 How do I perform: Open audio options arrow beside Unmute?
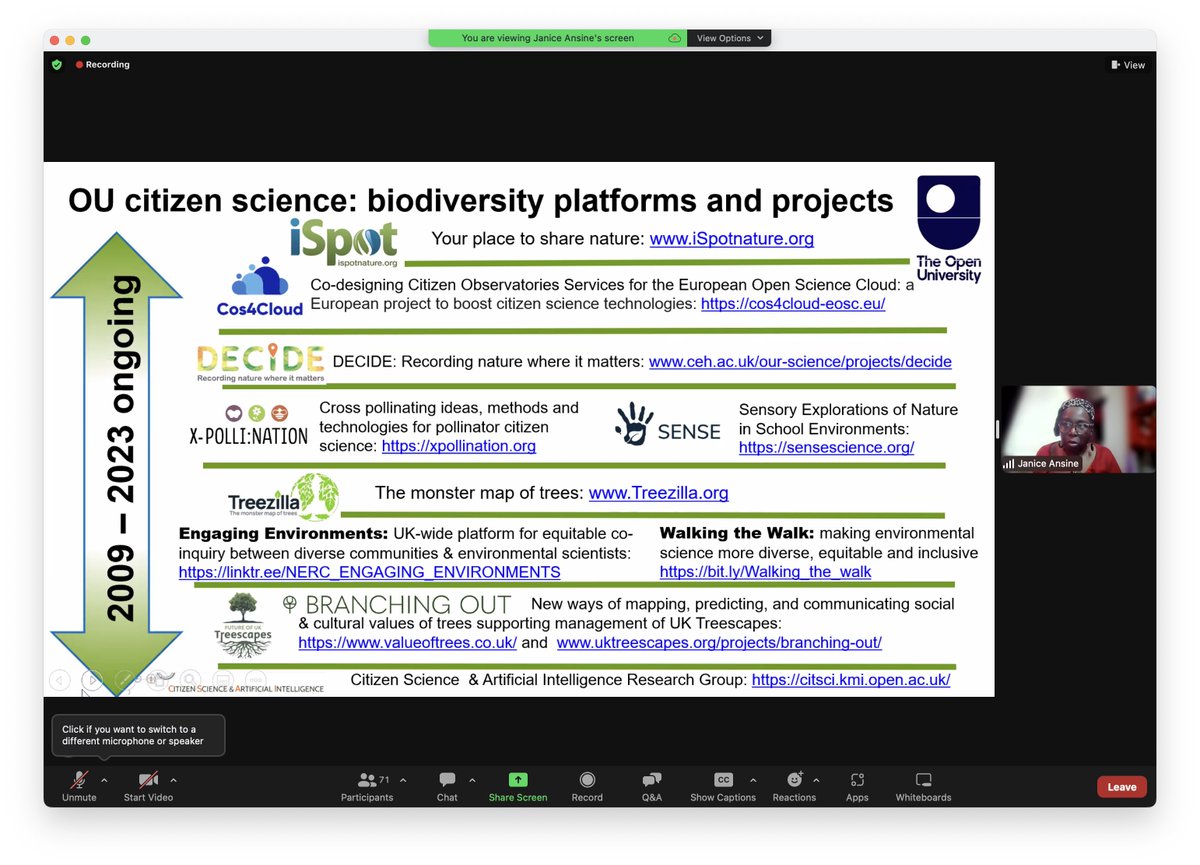pyautogui.click(x=103, y=779)
